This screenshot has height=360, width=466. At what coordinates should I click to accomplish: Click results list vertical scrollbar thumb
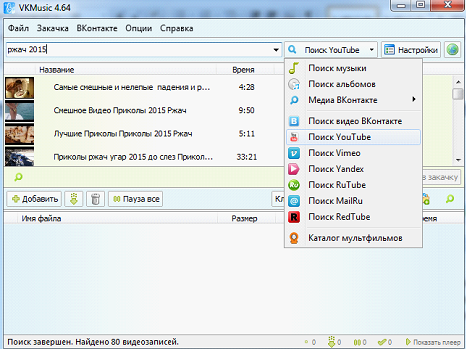(x=457, y=94)
